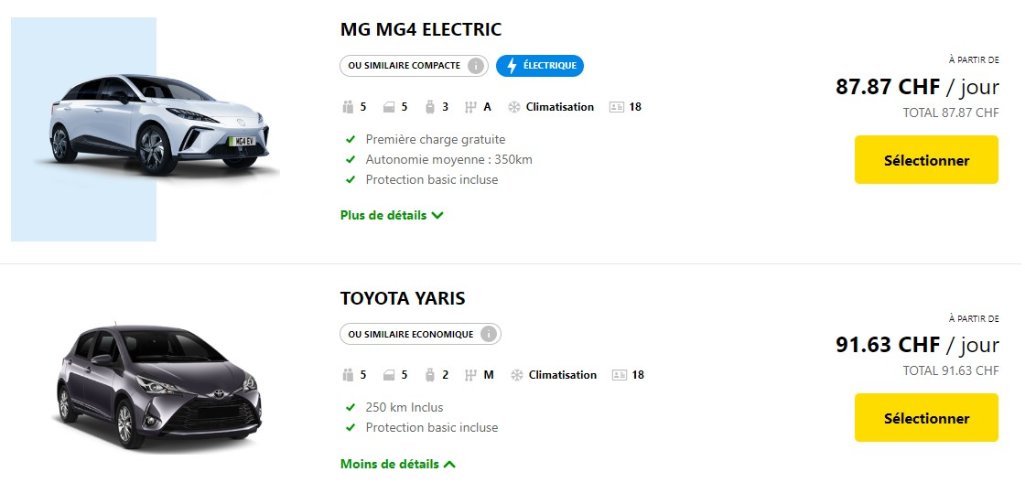This screenshot has height=504, width=1025.
Task: Click the doors icon for MG4 Electric
Action: point(390,107)
